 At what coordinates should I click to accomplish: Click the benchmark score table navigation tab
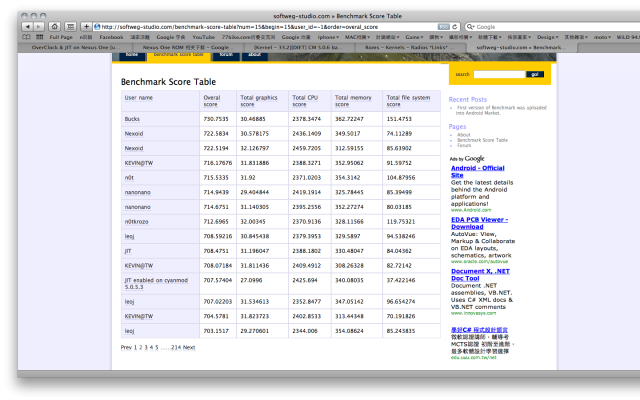178,56
